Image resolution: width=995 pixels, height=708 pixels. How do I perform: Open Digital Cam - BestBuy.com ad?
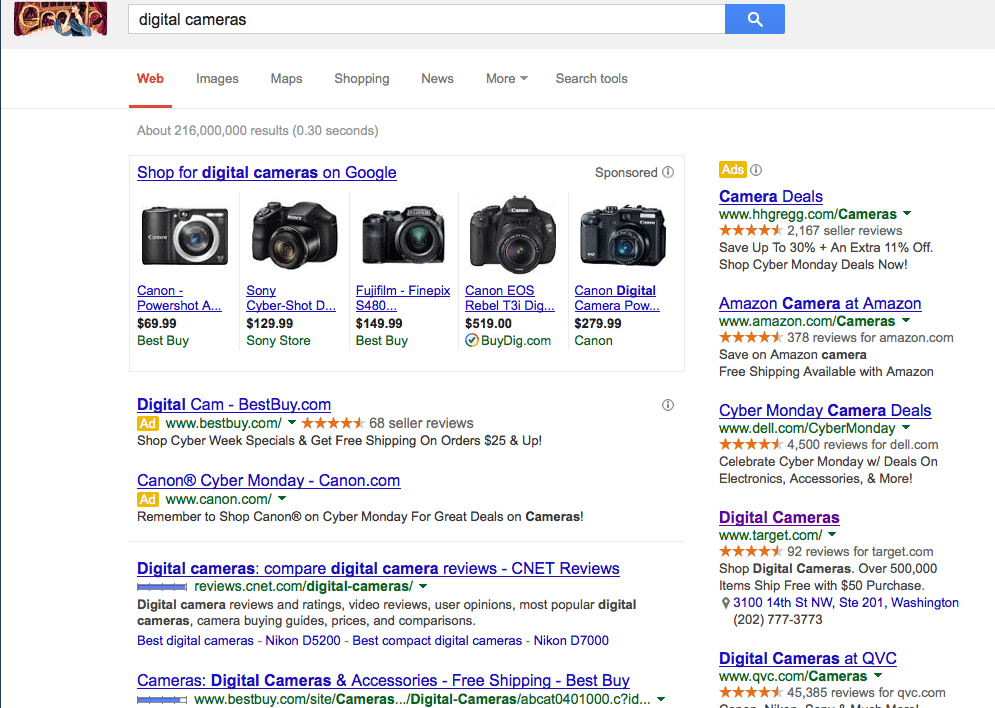[234, 405]
